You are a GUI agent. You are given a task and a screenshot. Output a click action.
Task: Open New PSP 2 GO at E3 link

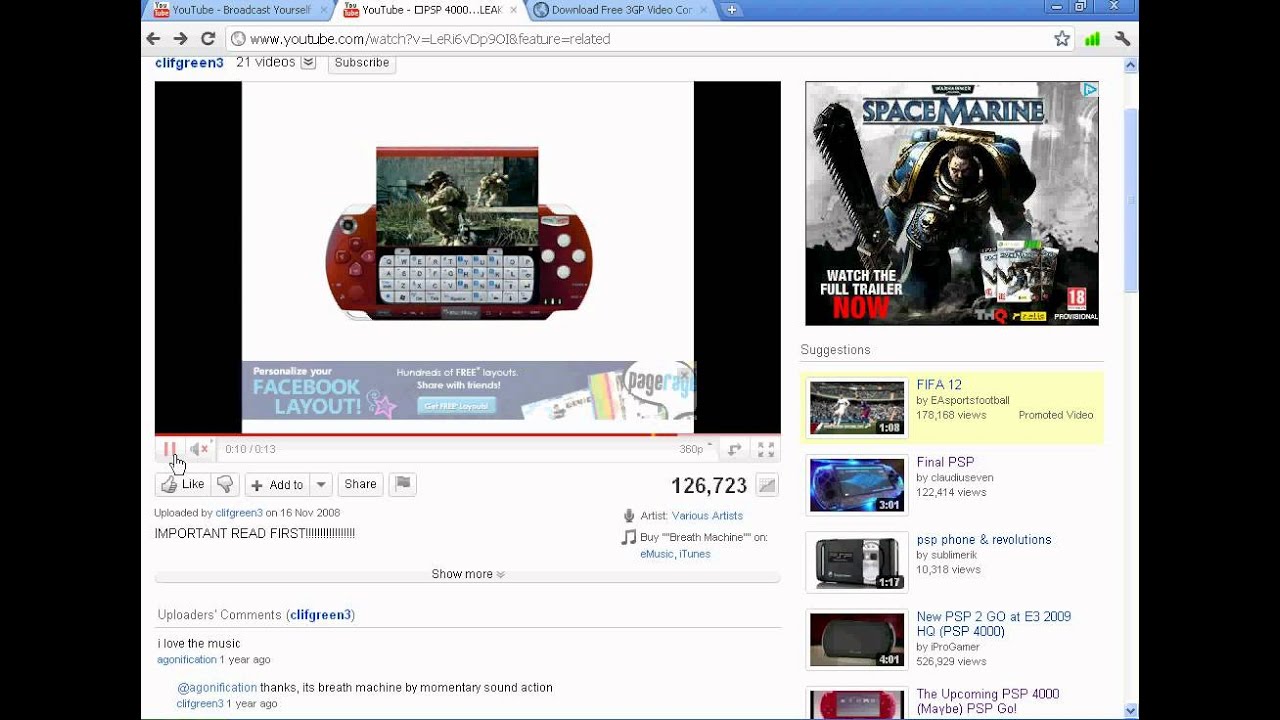click(x=994, y=624)
